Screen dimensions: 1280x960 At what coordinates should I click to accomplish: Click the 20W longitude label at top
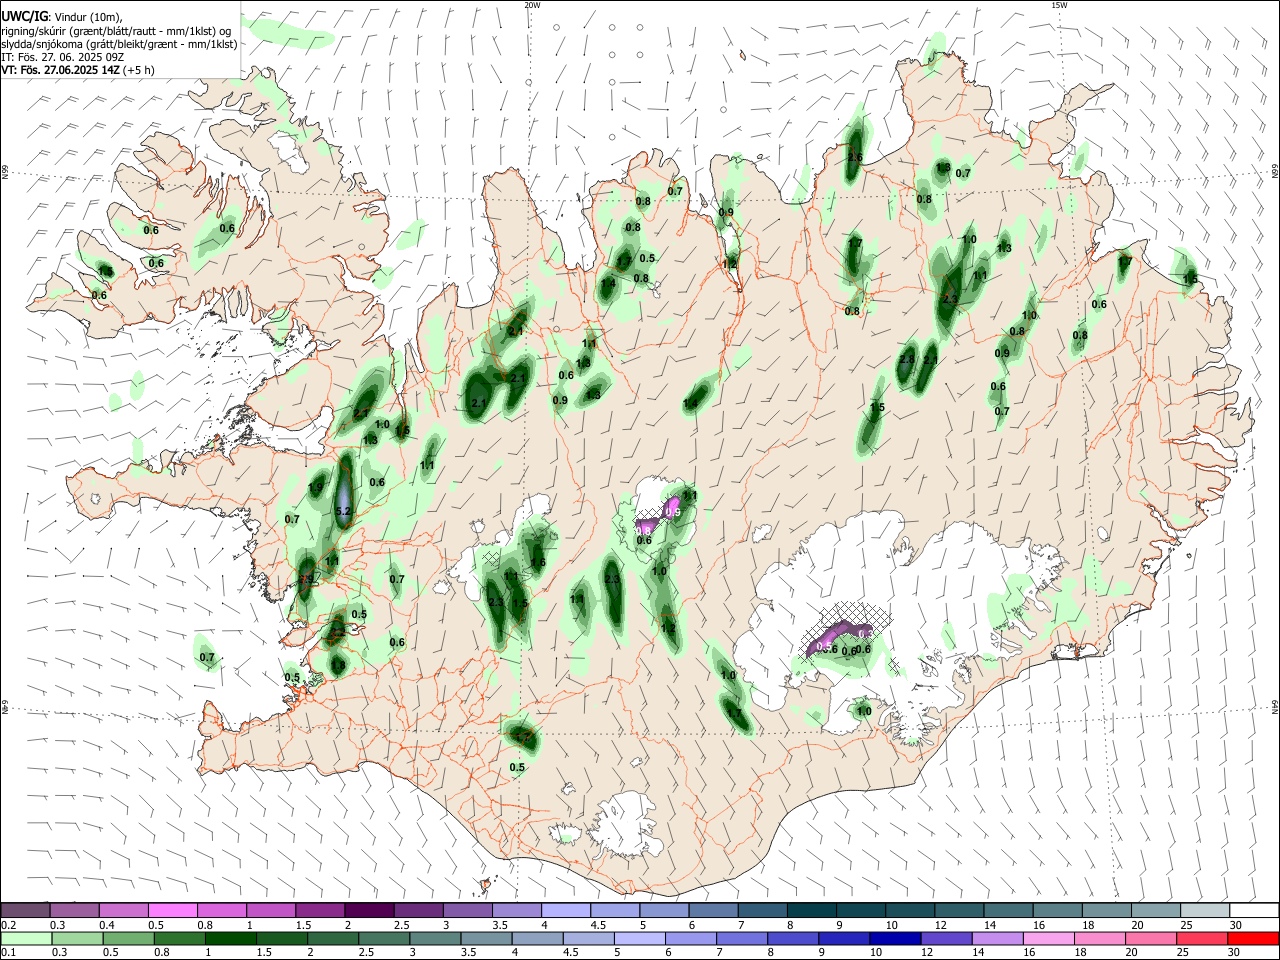[532, 5]
